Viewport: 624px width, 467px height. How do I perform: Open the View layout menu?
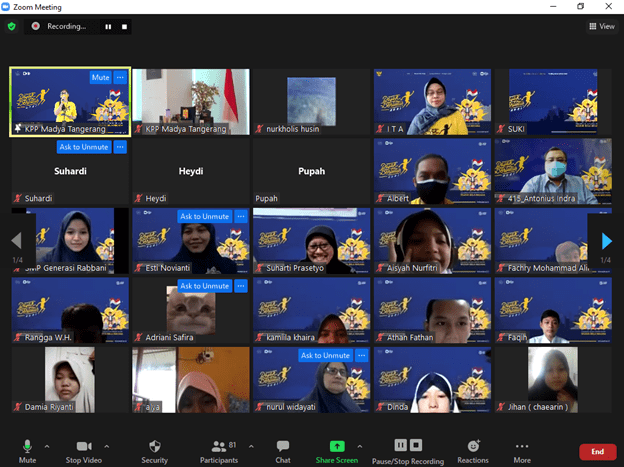(x=602, y=26)
